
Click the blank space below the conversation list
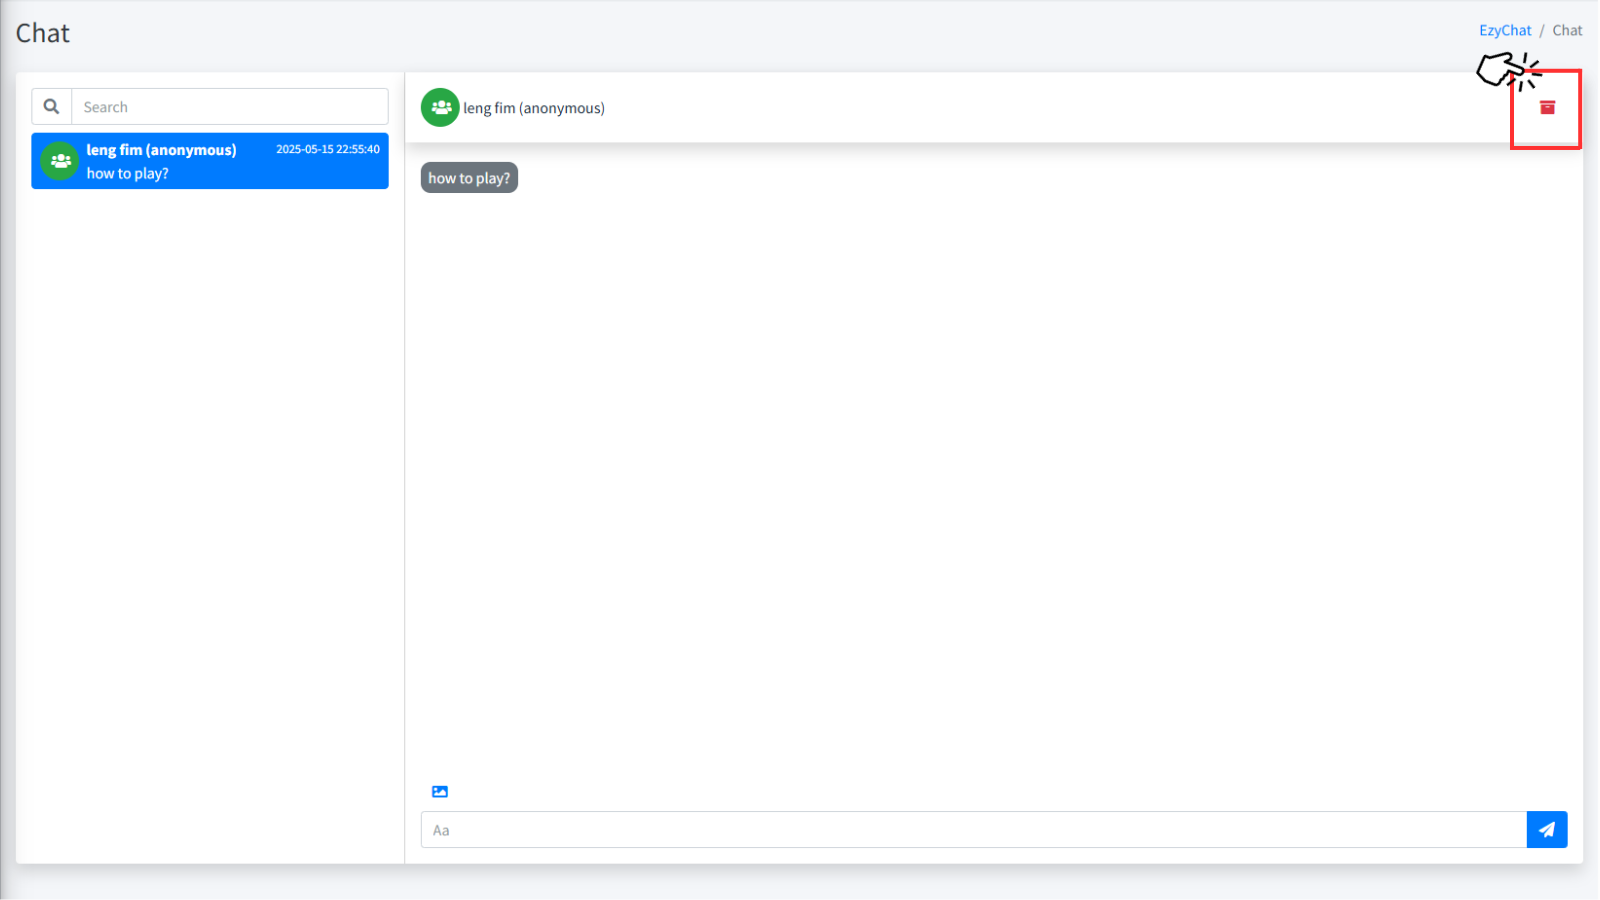click(210, 520)
